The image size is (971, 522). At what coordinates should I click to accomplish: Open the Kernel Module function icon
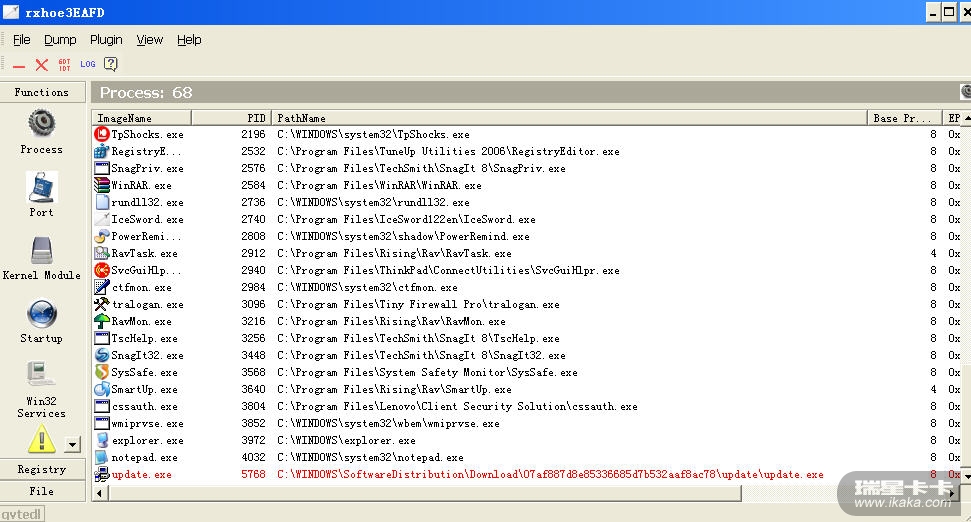point(41,251)
